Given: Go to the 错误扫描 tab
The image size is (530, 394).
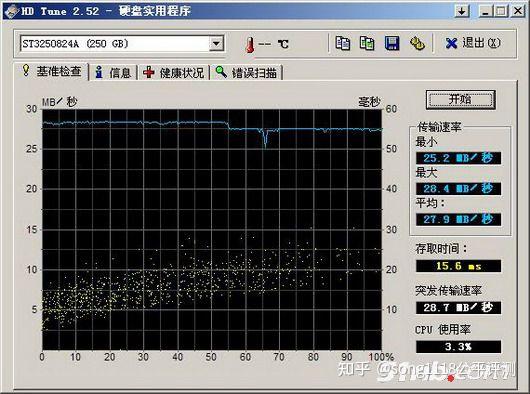Looking at the screenshot, I should click(x=246, y=72).
